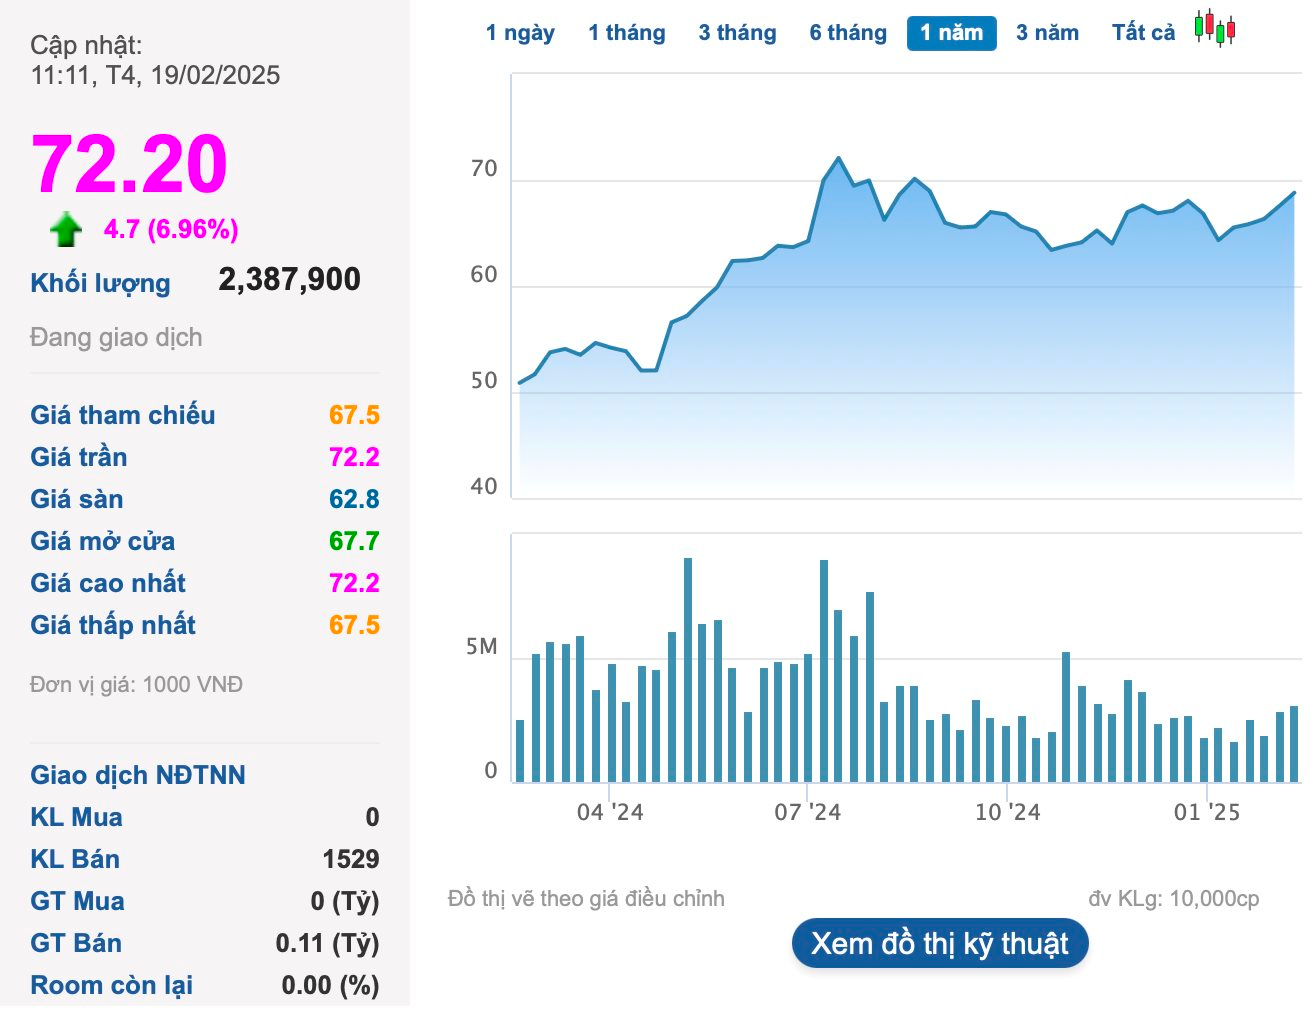Click the ceiling price 72.2
Screen dimensions: 1312x1018
[x=354, y=457]
